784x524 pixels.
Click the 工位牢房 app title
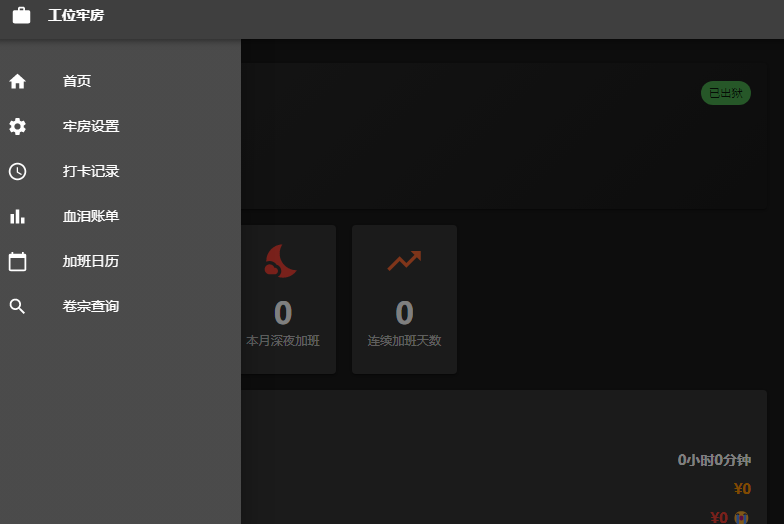pos(76,16)
